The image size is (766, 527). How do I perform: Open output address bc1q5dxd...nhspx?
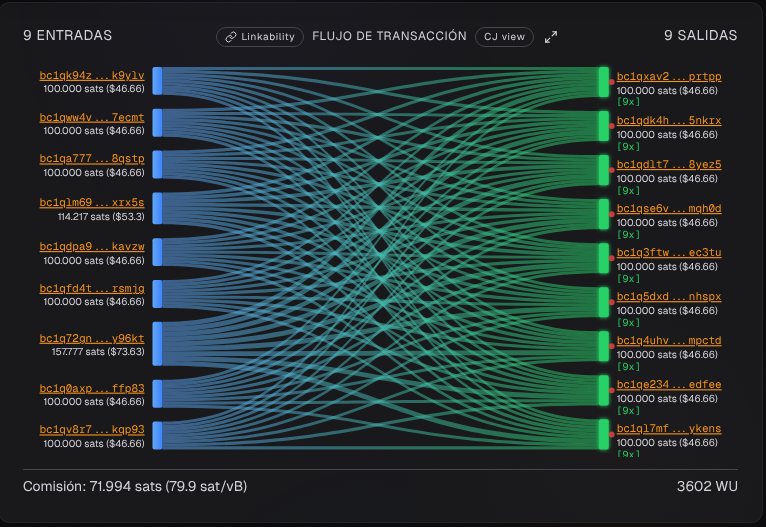tap(669, 296)
